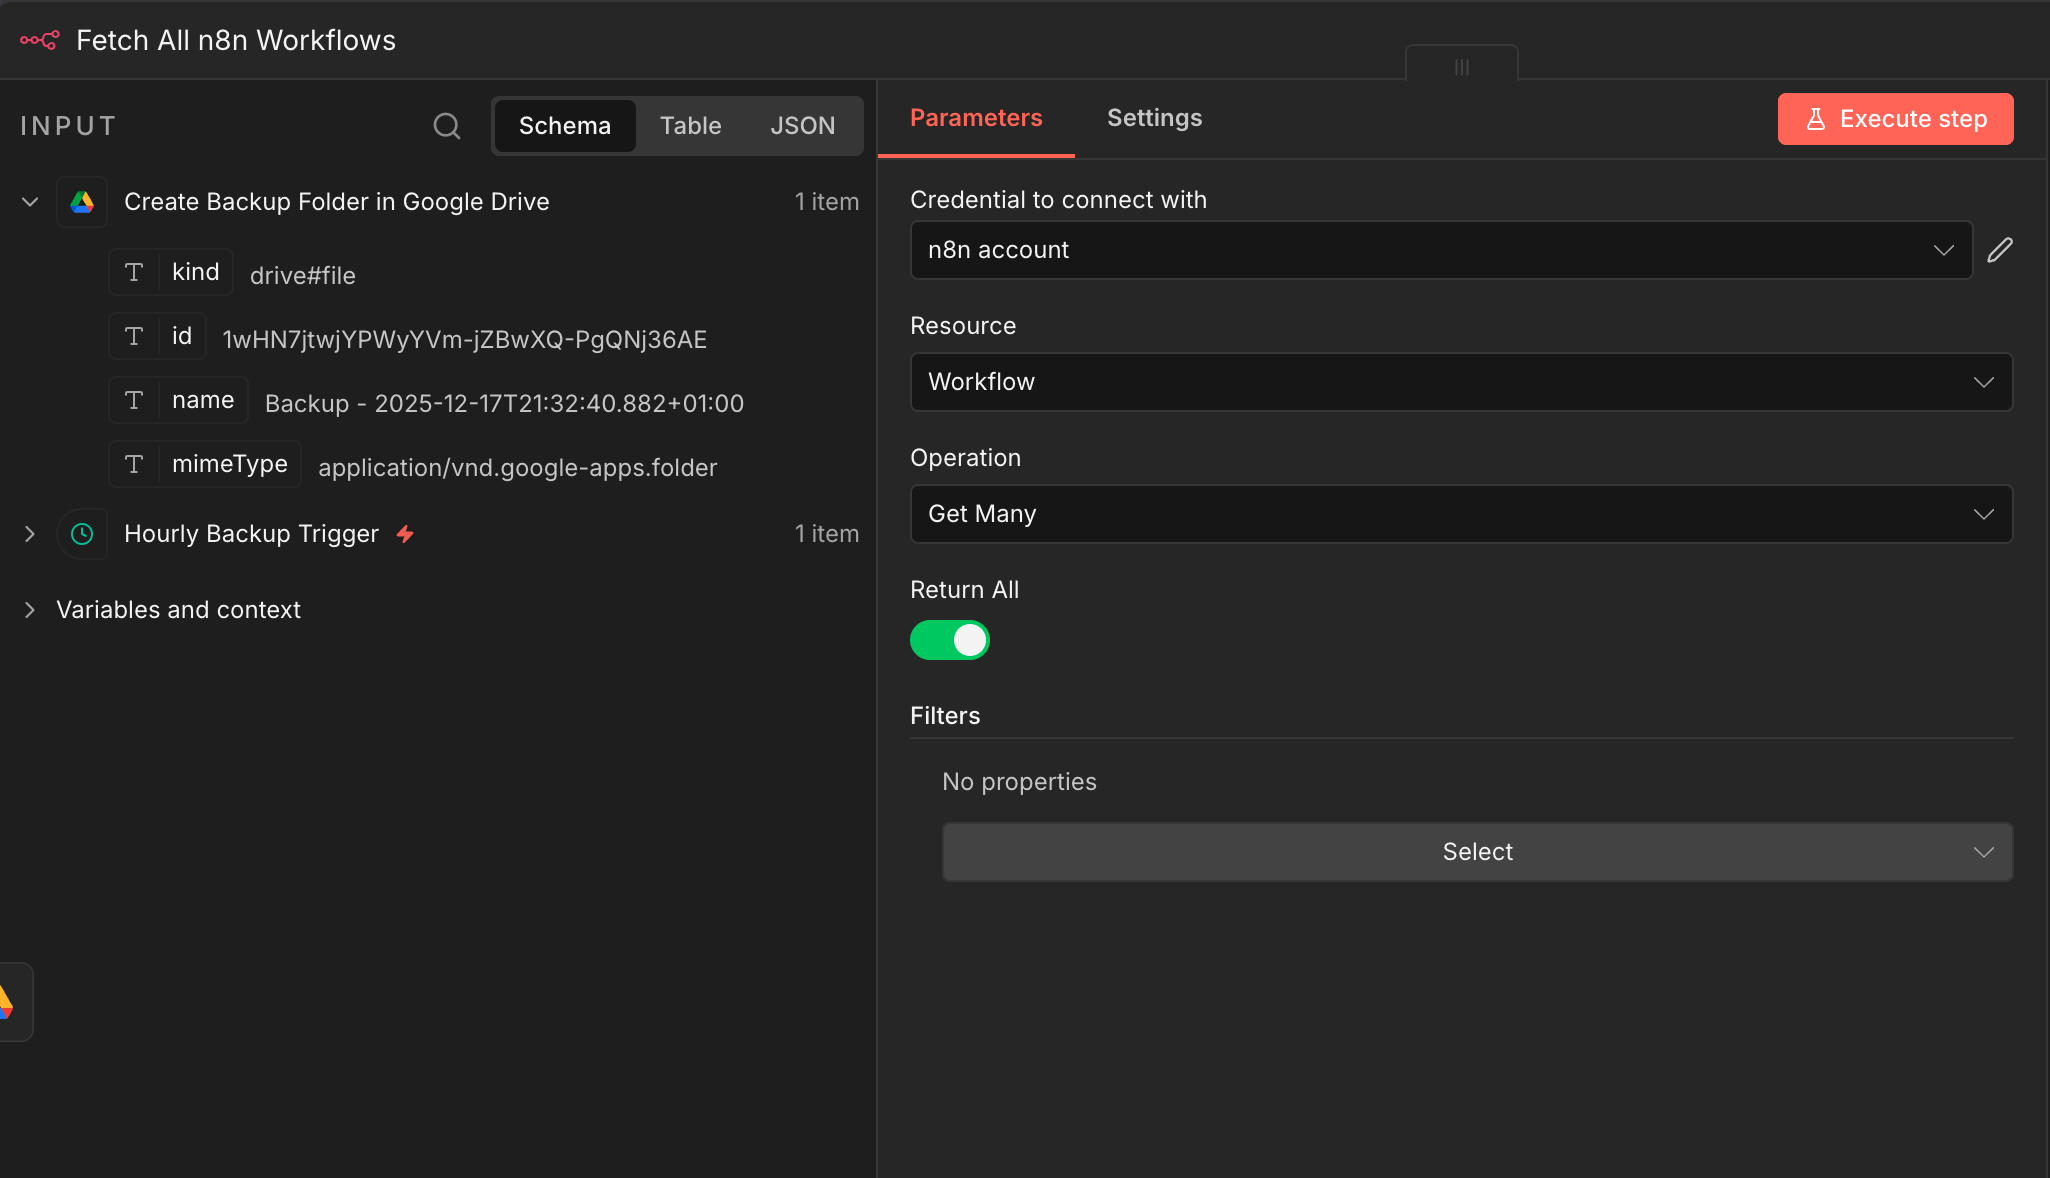Expand the Hourly Backup Trigger node
The height and width of the screenshot is (1178, 2050).
click(x=30, y=534)
